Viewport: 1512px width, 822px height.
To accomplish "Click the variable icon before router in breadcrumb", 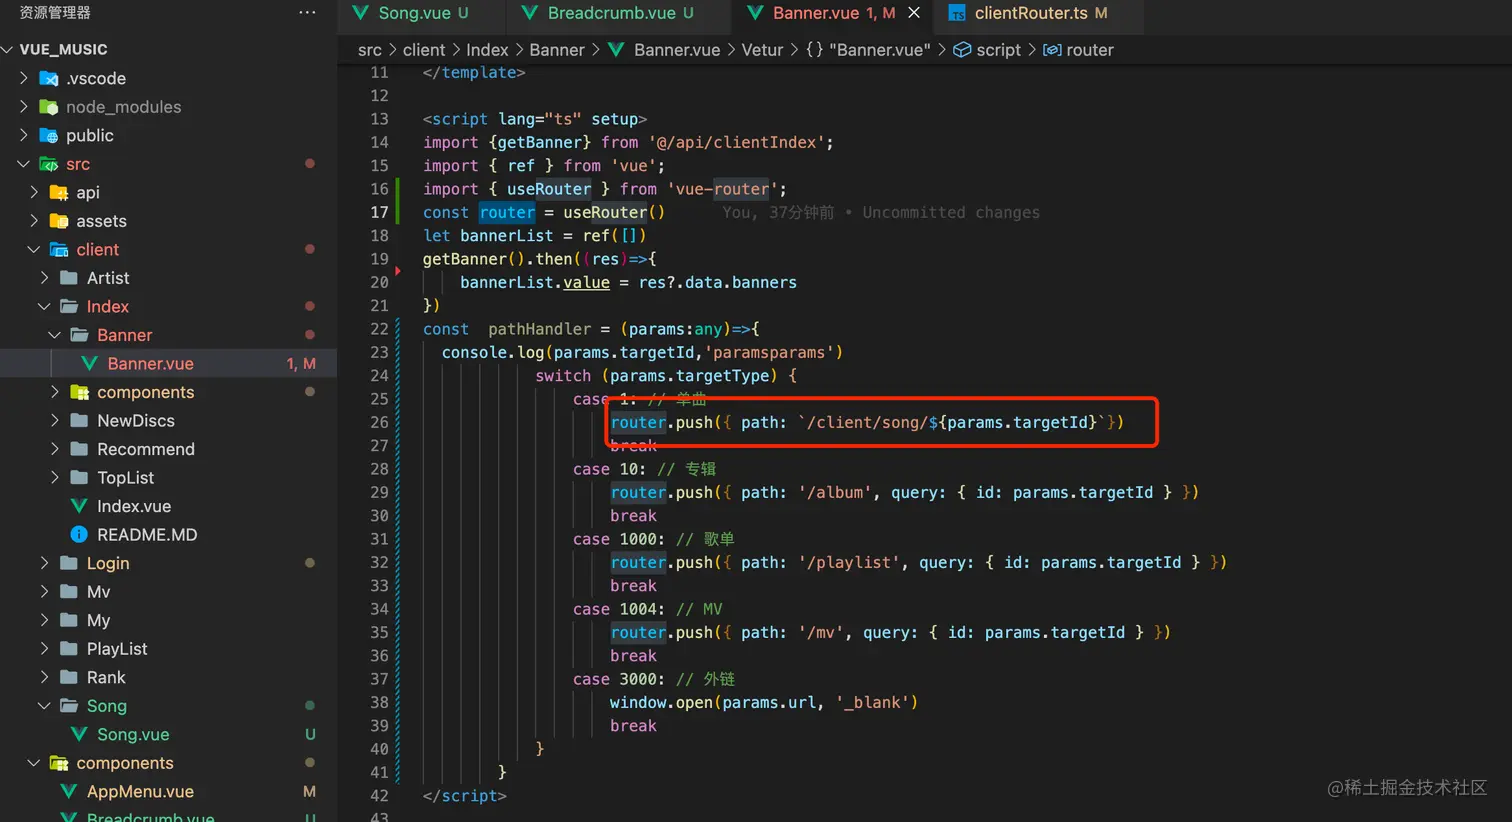I will click(x=1052, y=50).
